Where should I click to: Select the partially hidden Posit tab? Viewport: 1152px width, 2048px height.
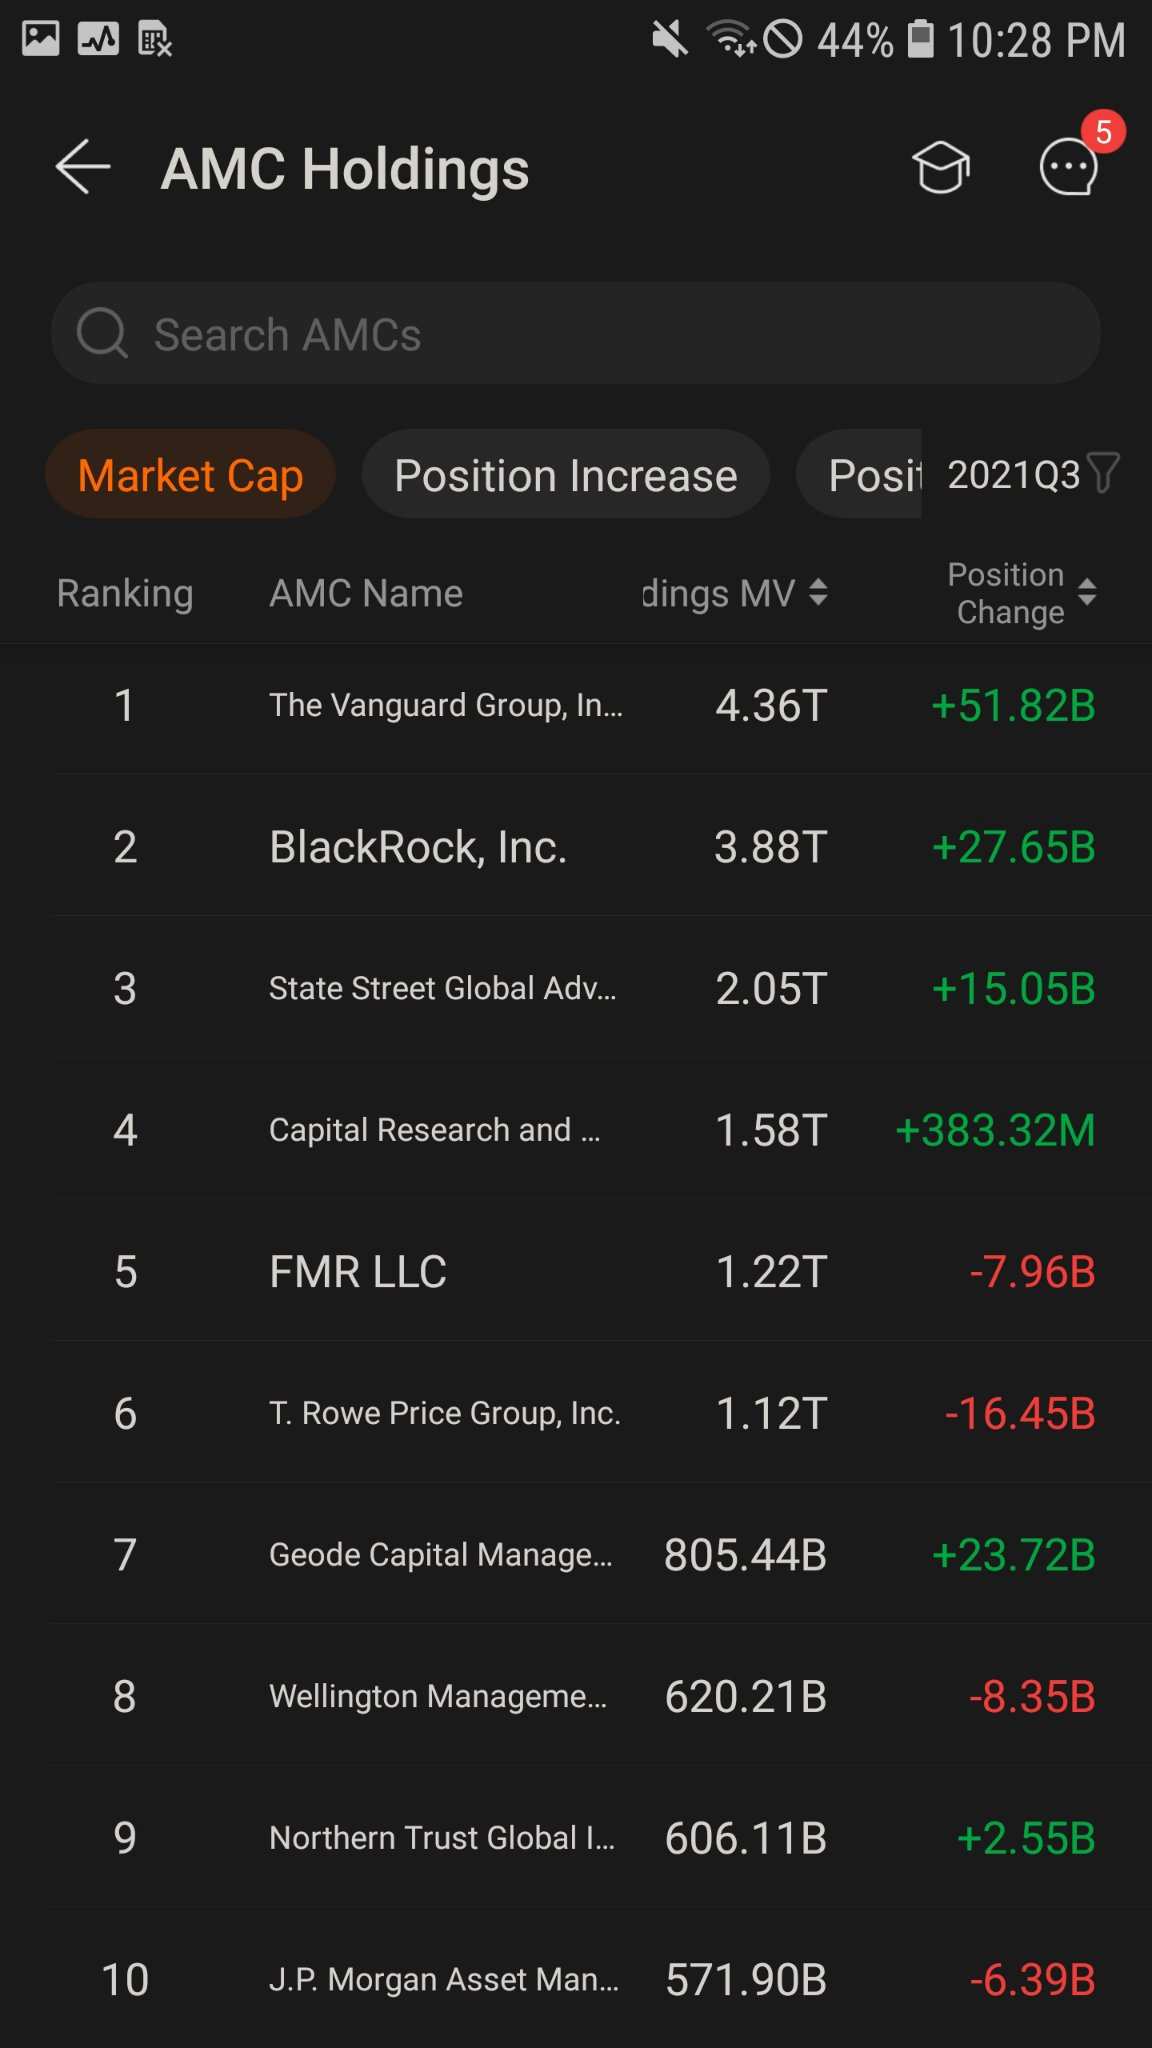pyautogui.click(x=860, y=475)
